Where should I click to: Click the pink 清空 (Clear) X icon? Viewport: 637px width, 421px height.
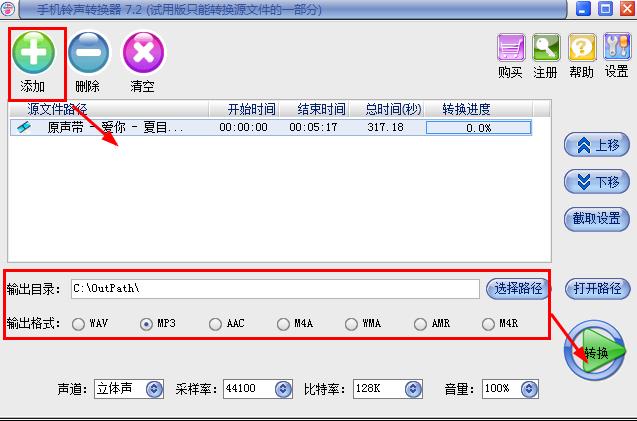click(x=143, y=52)
